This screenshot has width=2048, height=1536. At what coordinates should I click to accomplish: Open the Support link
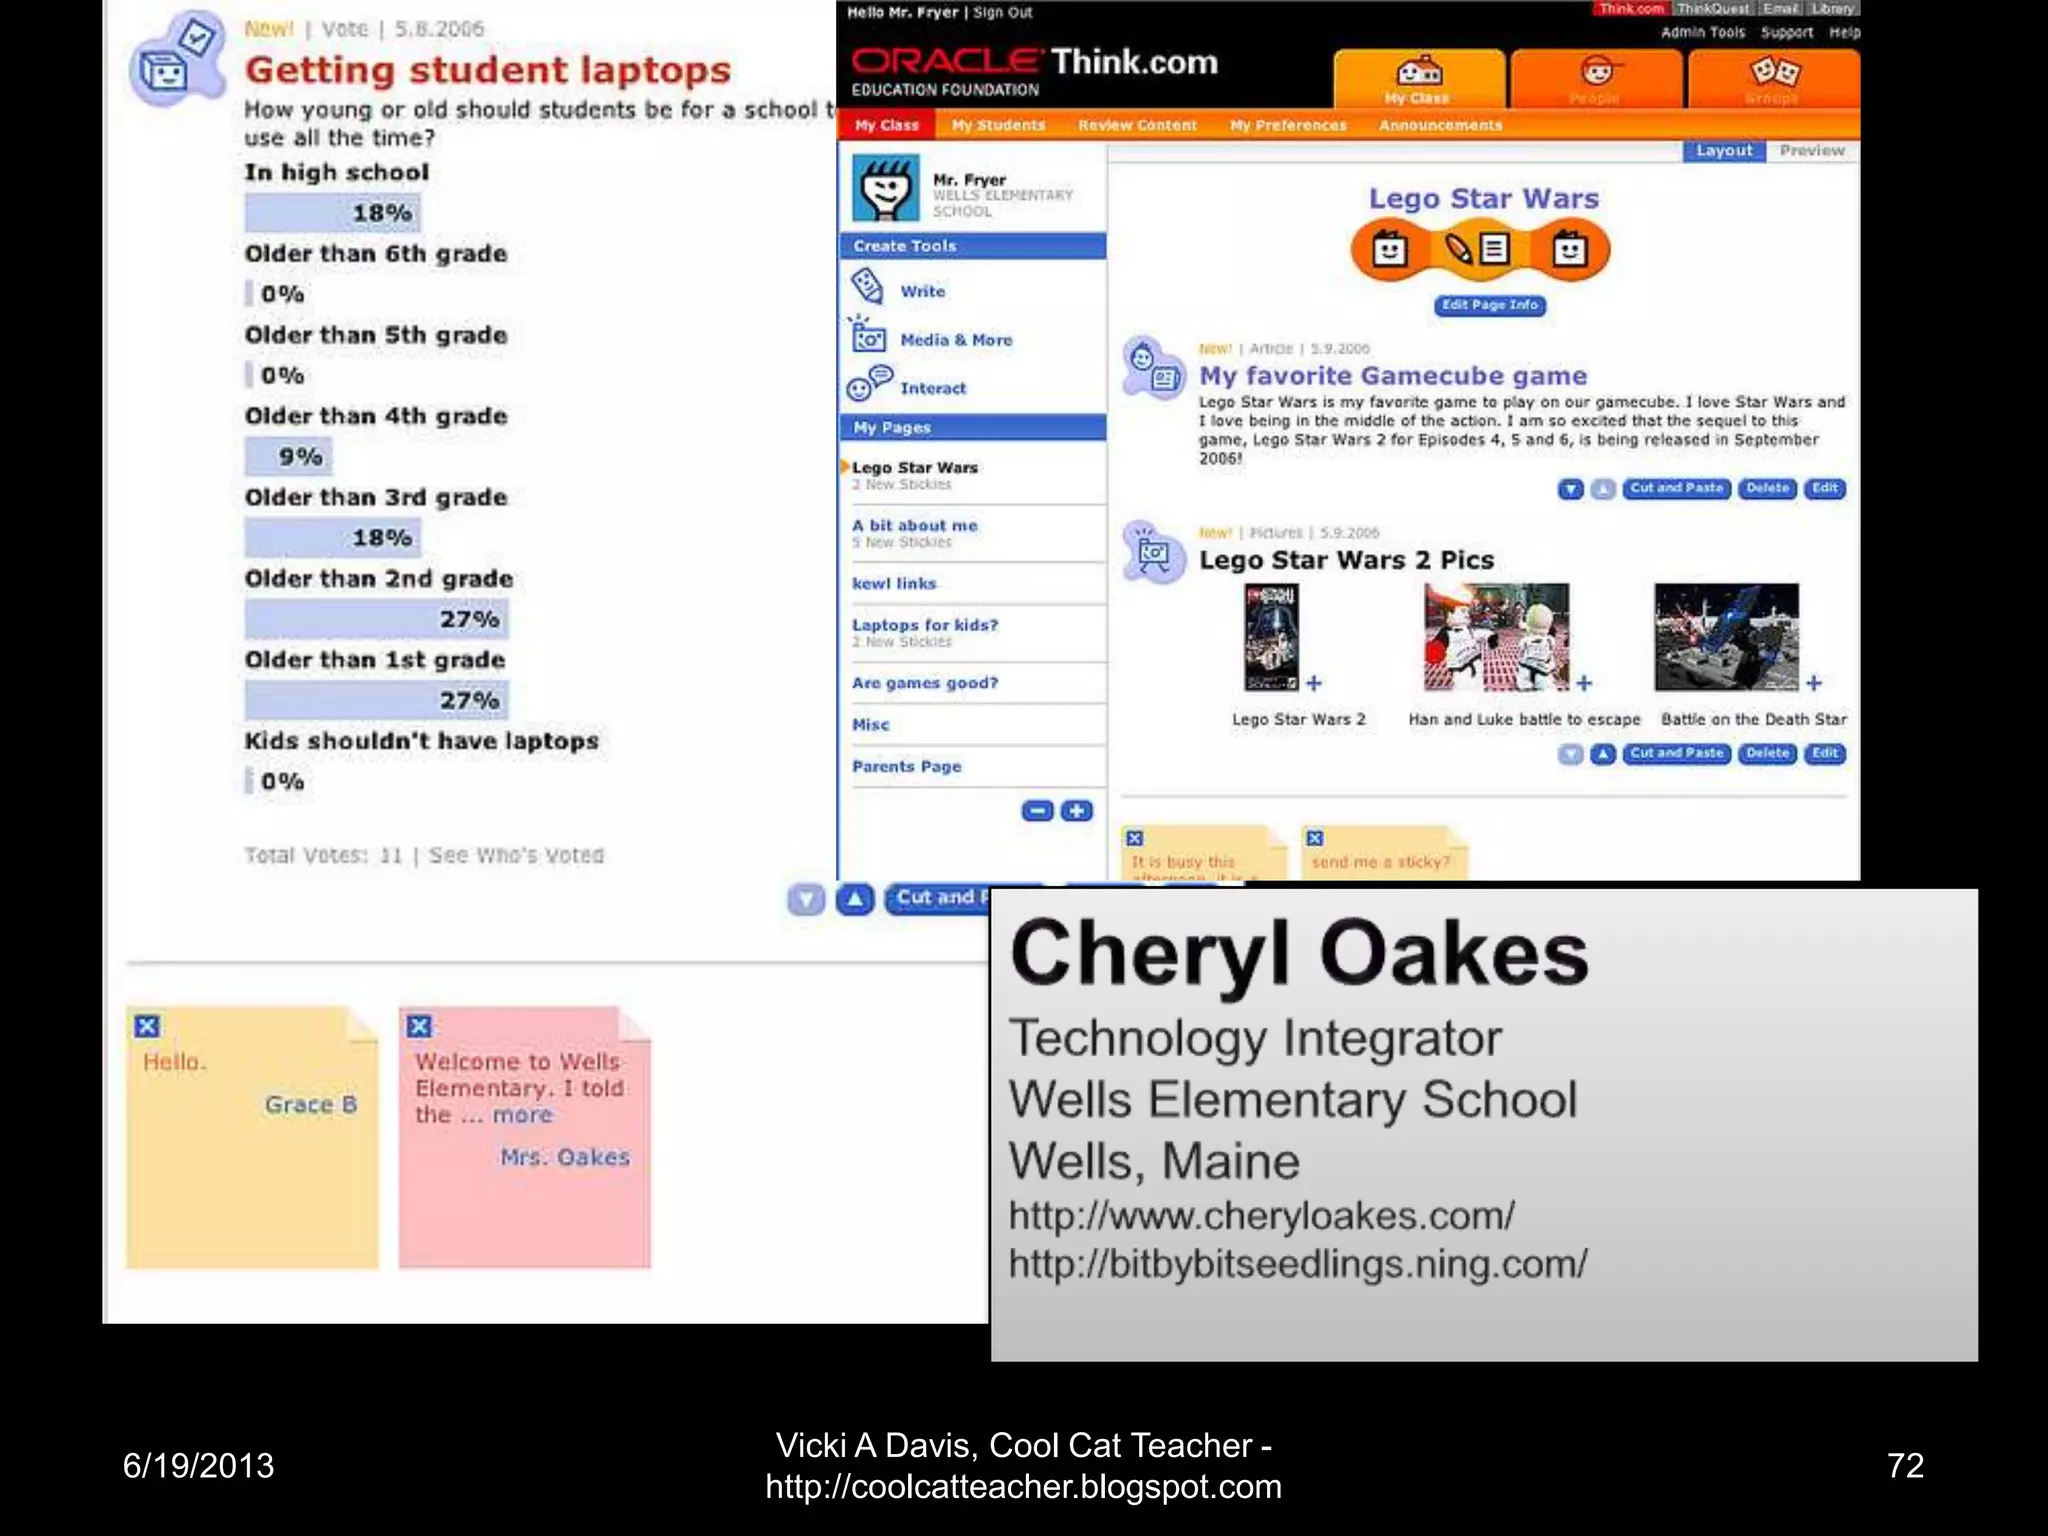pyautogui.click(x=1786, y=33)
